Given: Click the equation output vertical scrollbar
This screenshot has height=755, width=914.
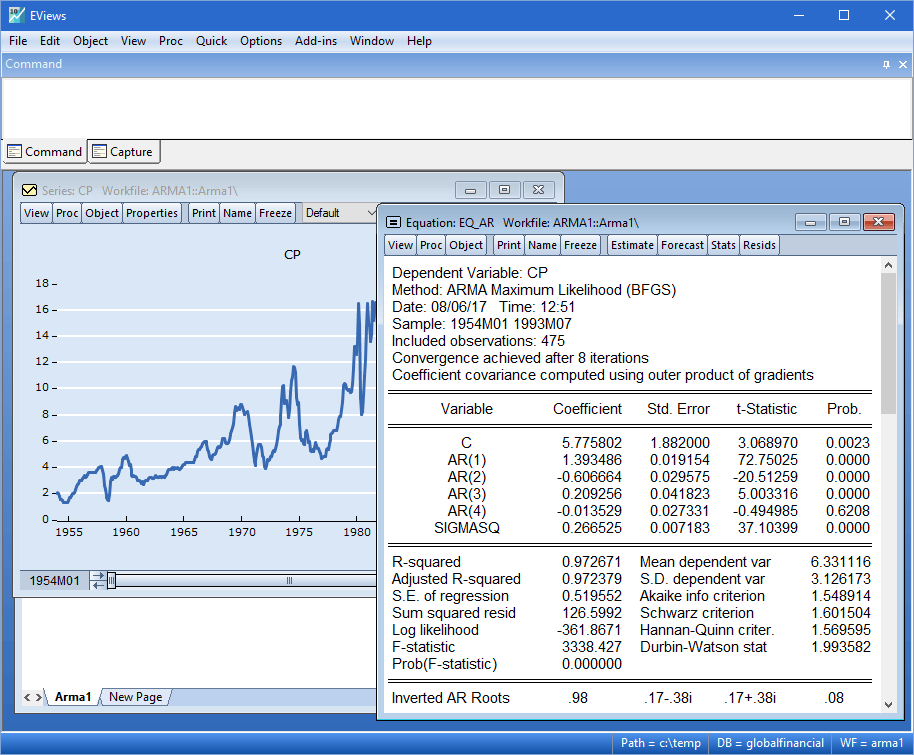Looking at the screenshot, I should [888, 340].
